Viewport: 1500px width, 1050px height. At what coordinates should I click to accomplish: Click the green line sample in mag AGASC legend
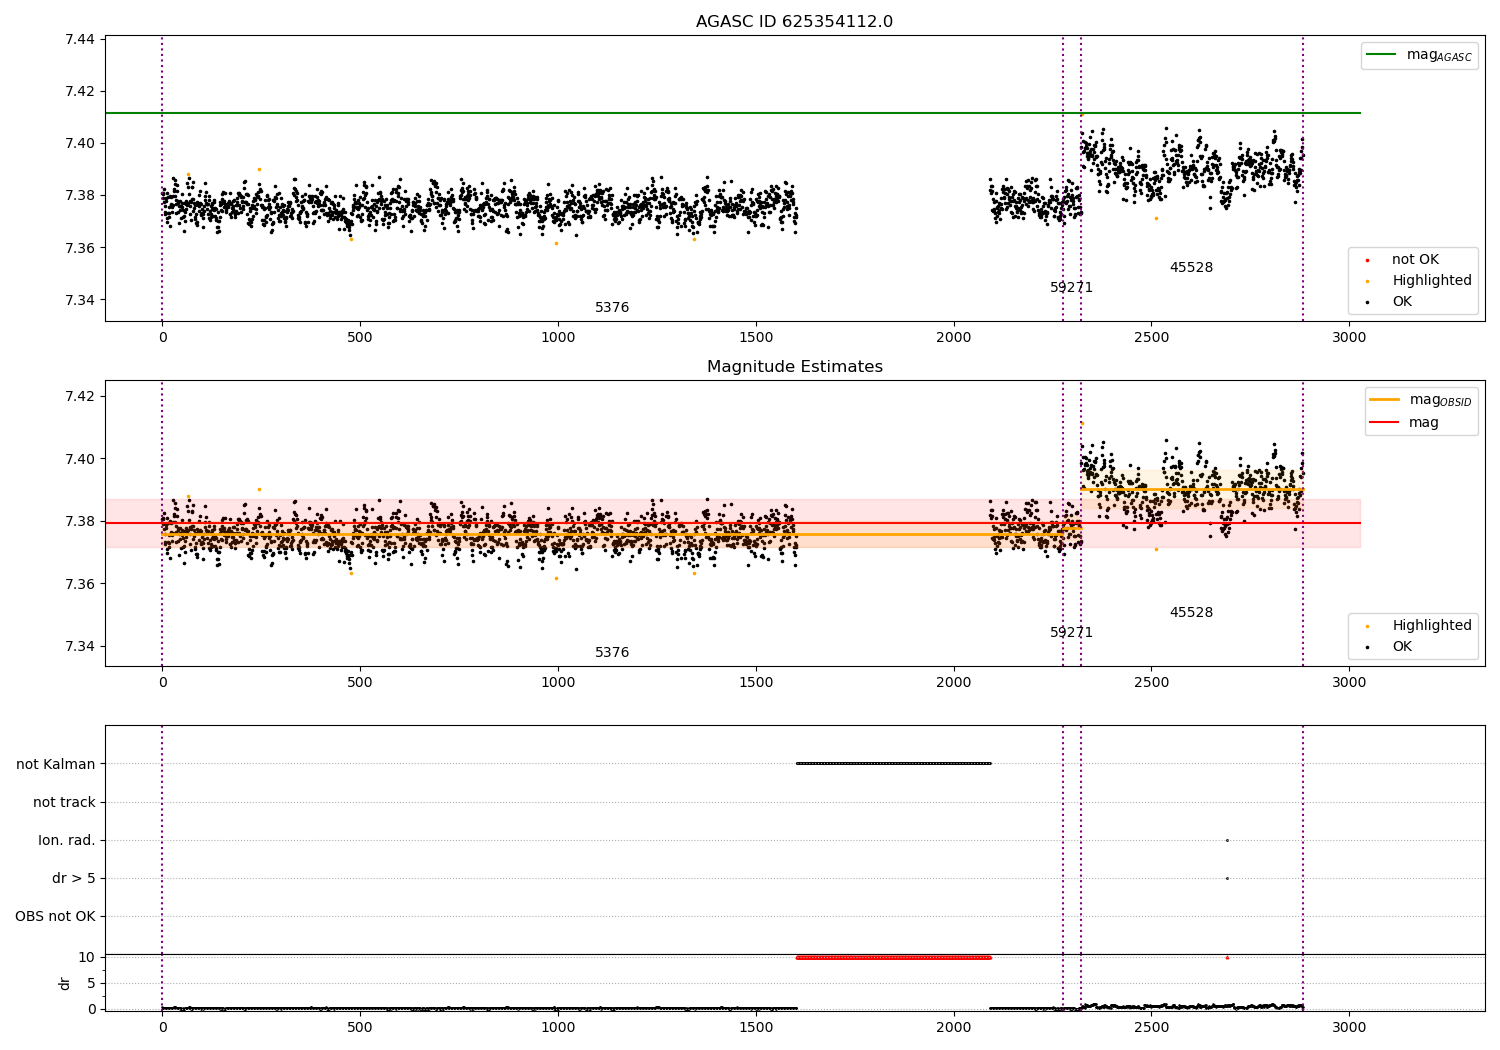pos(1382,55)
